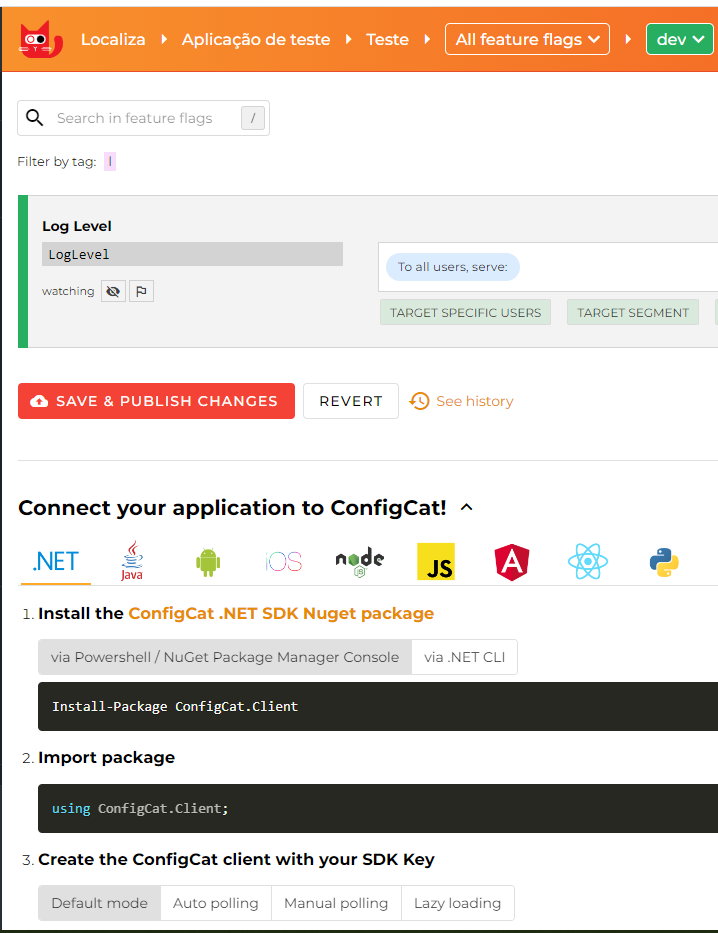Open the All feature flags dropdown

coord(528,39)
